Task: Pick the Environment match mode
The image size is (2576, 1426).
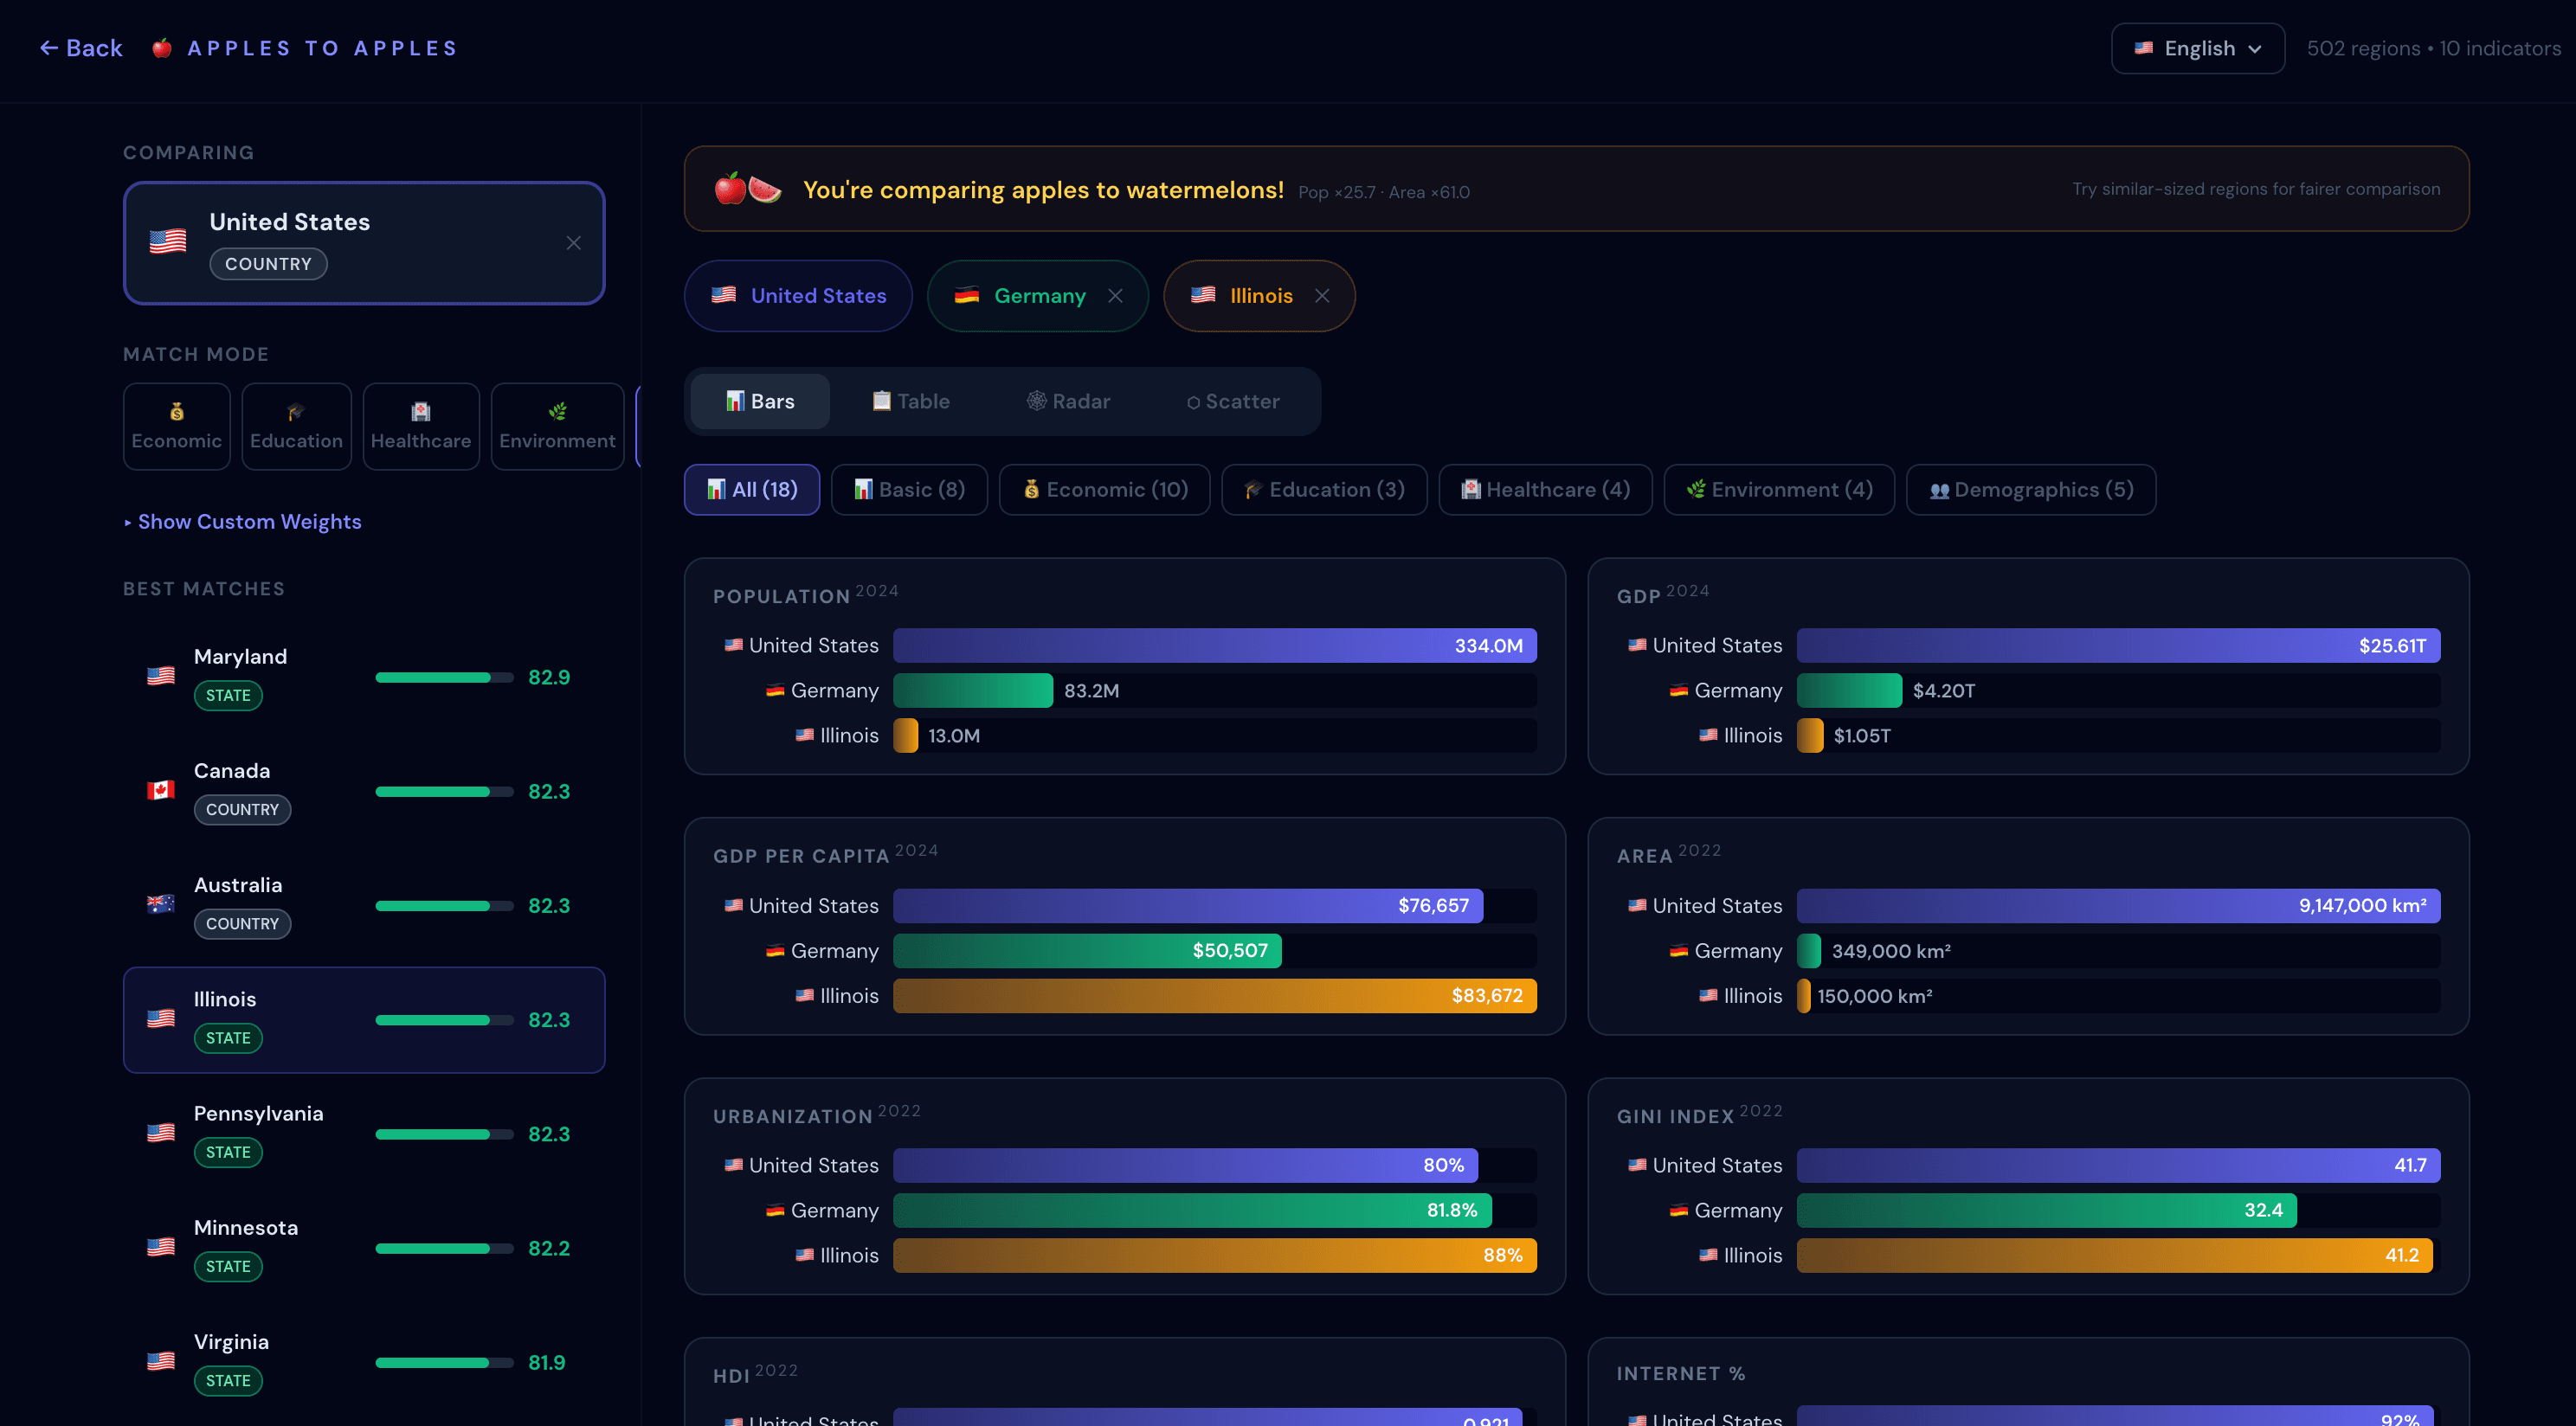Action: pos(557,427)
